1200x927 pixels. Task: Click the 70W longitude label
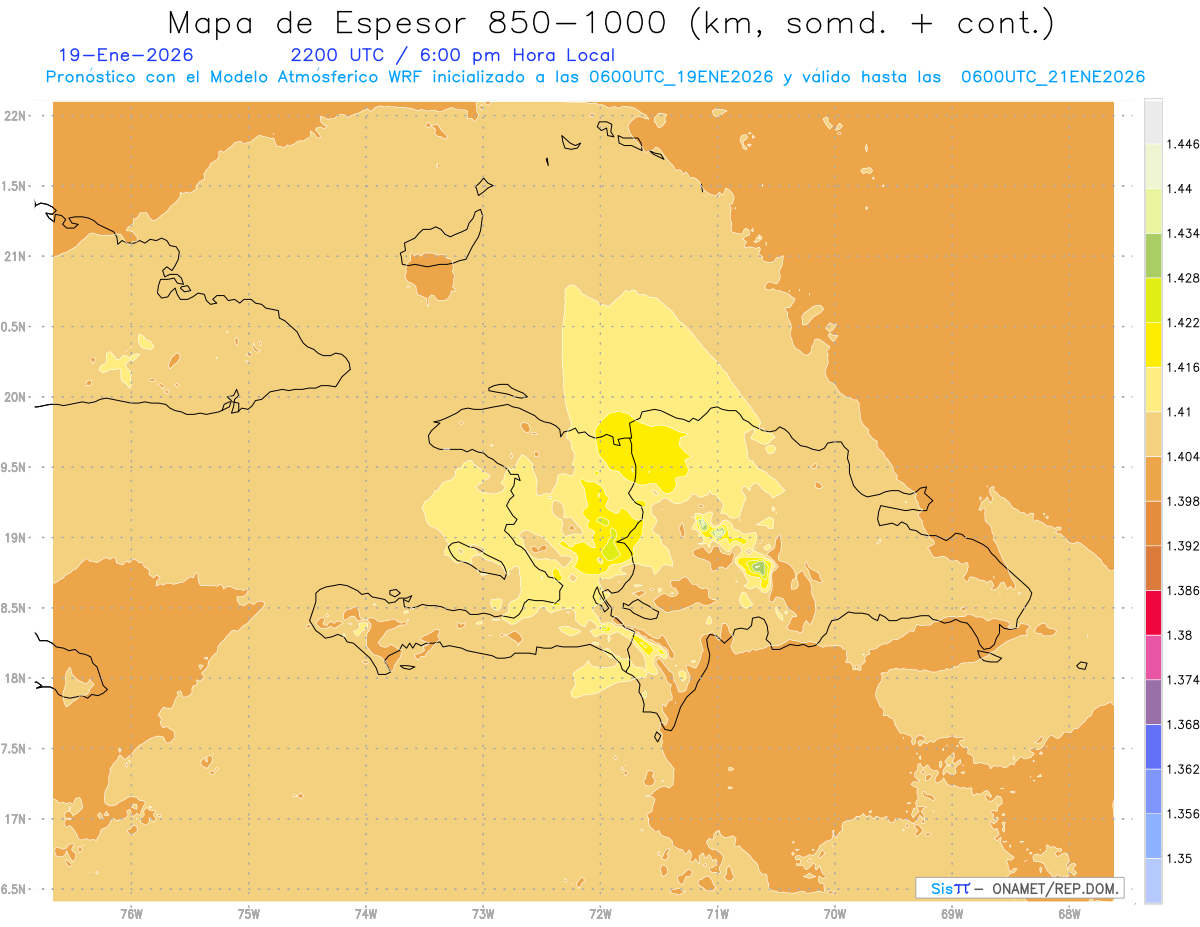tap(835, 913)
